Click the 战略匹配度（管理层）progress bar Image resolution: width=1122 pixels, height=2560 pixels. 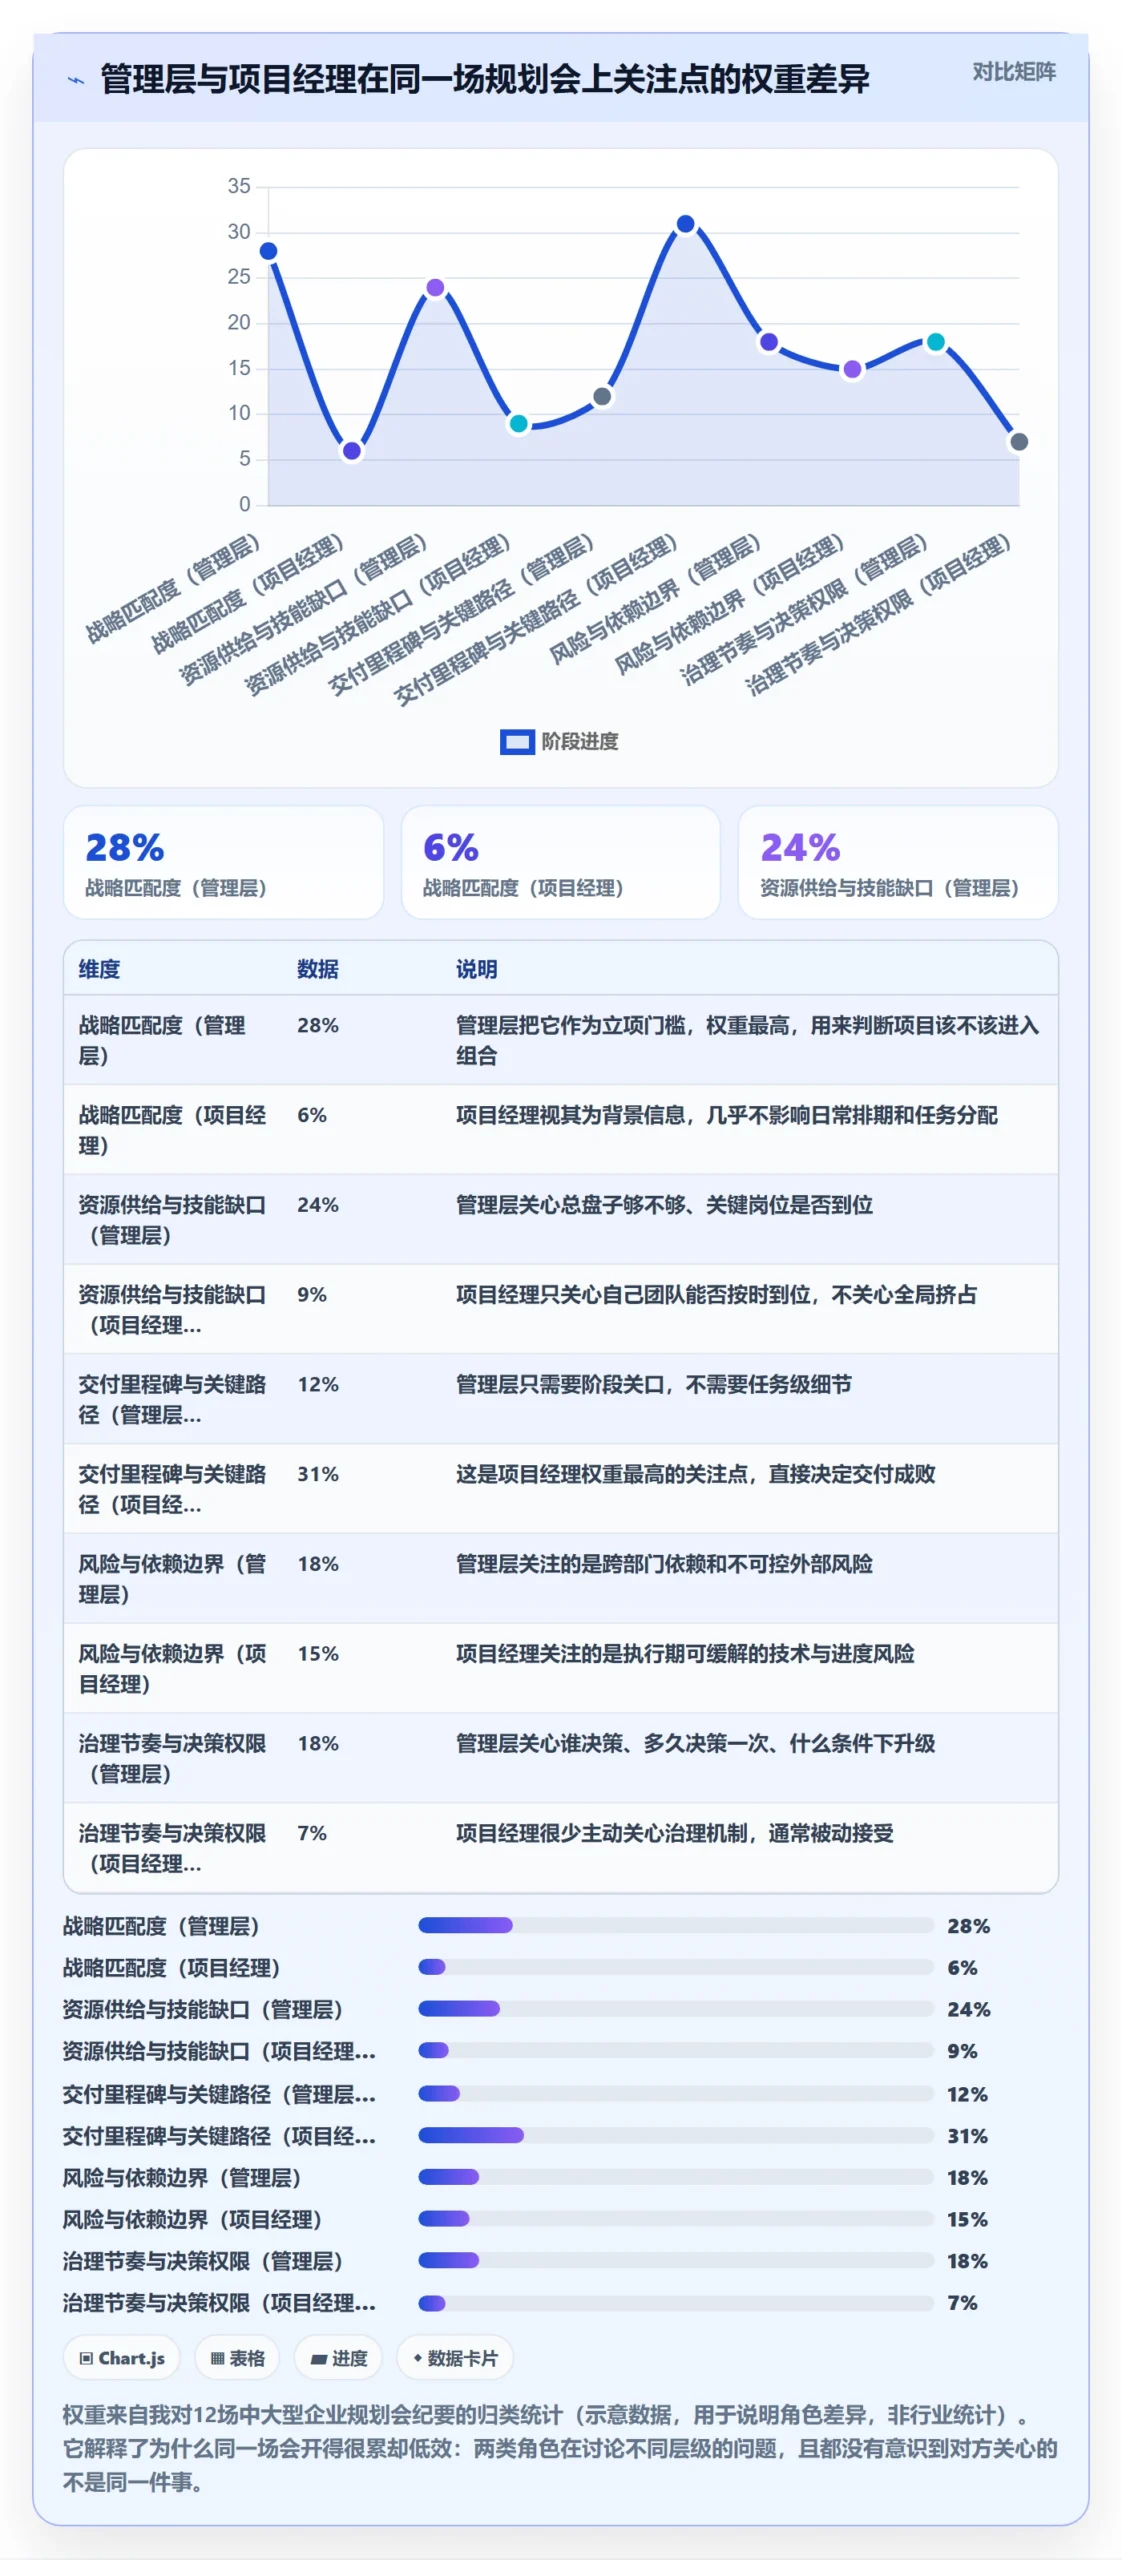pos(676,1925)
